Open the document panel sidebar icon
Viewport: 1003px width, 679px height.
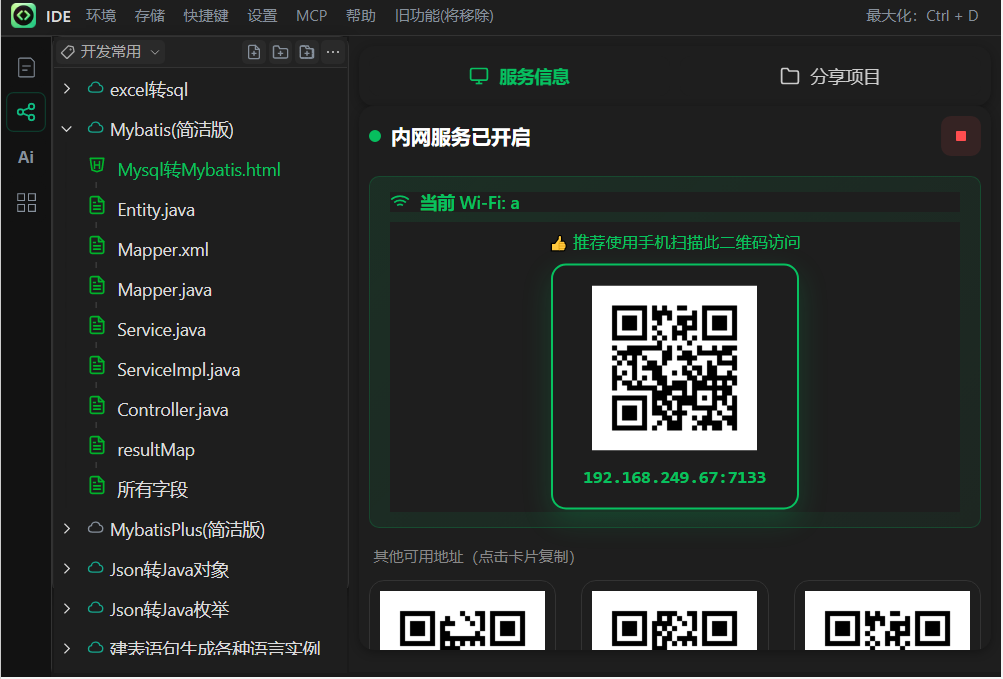click(26, 67)
